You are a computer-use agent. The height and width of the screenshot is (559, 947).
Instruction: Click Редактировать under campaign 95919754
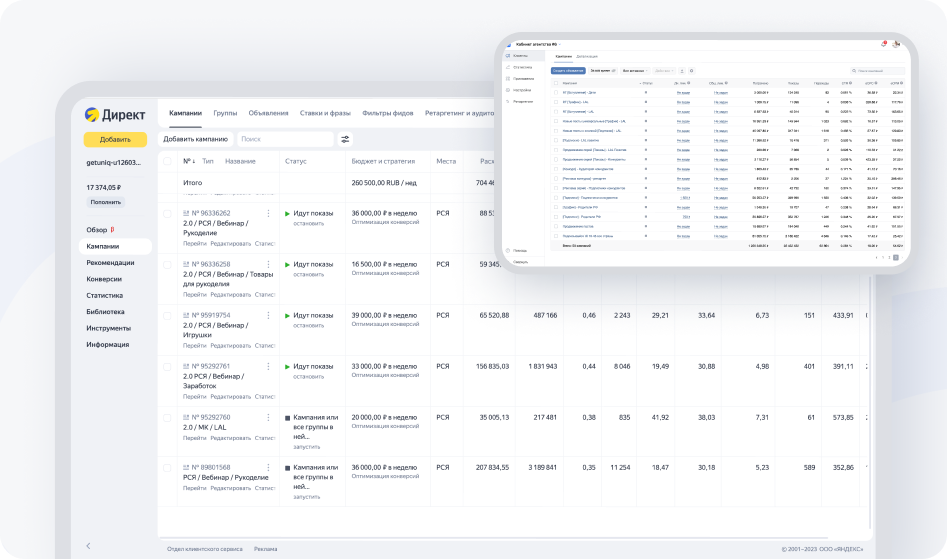tap(230, 346)
